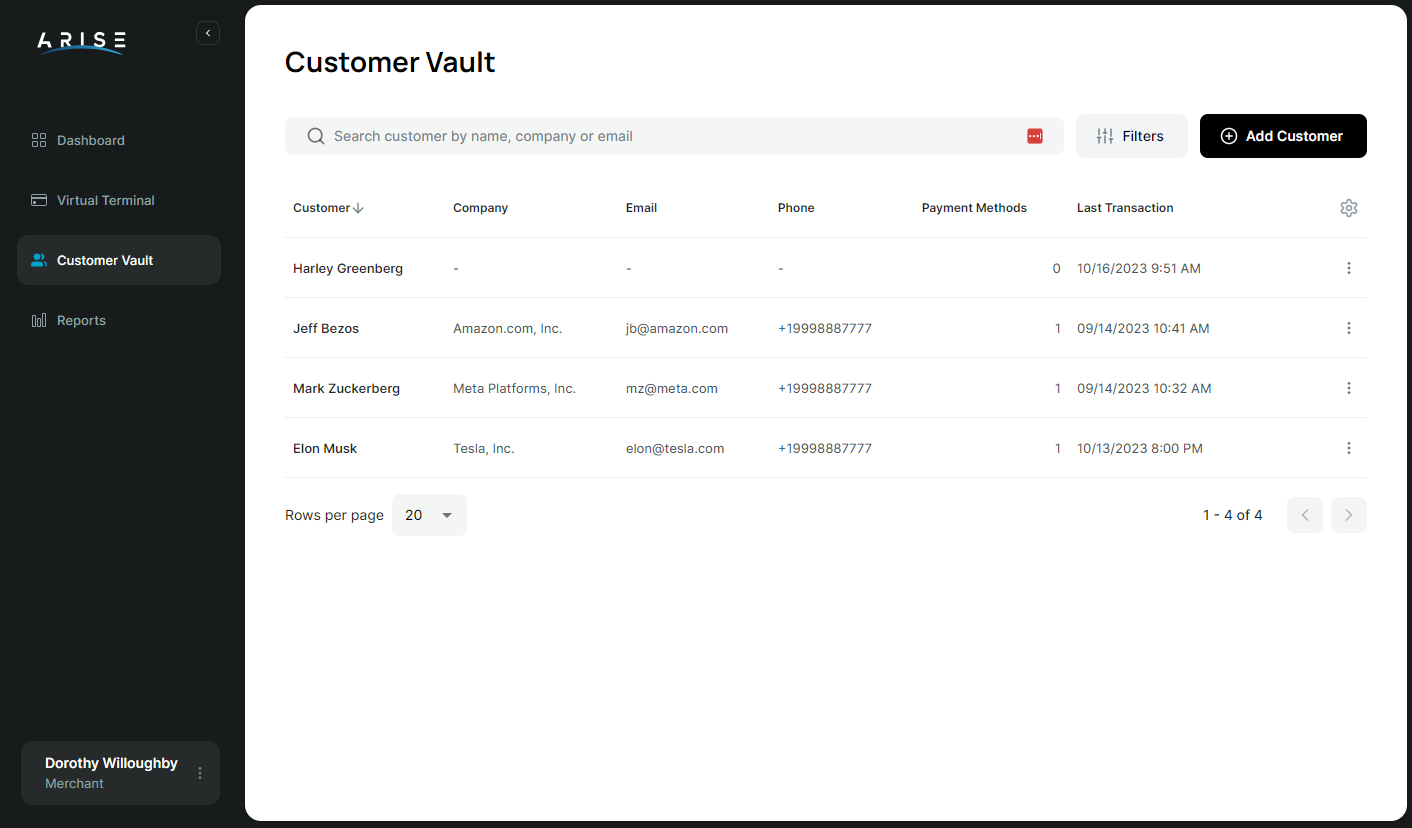Click the ARISE logo

[81, 42]
